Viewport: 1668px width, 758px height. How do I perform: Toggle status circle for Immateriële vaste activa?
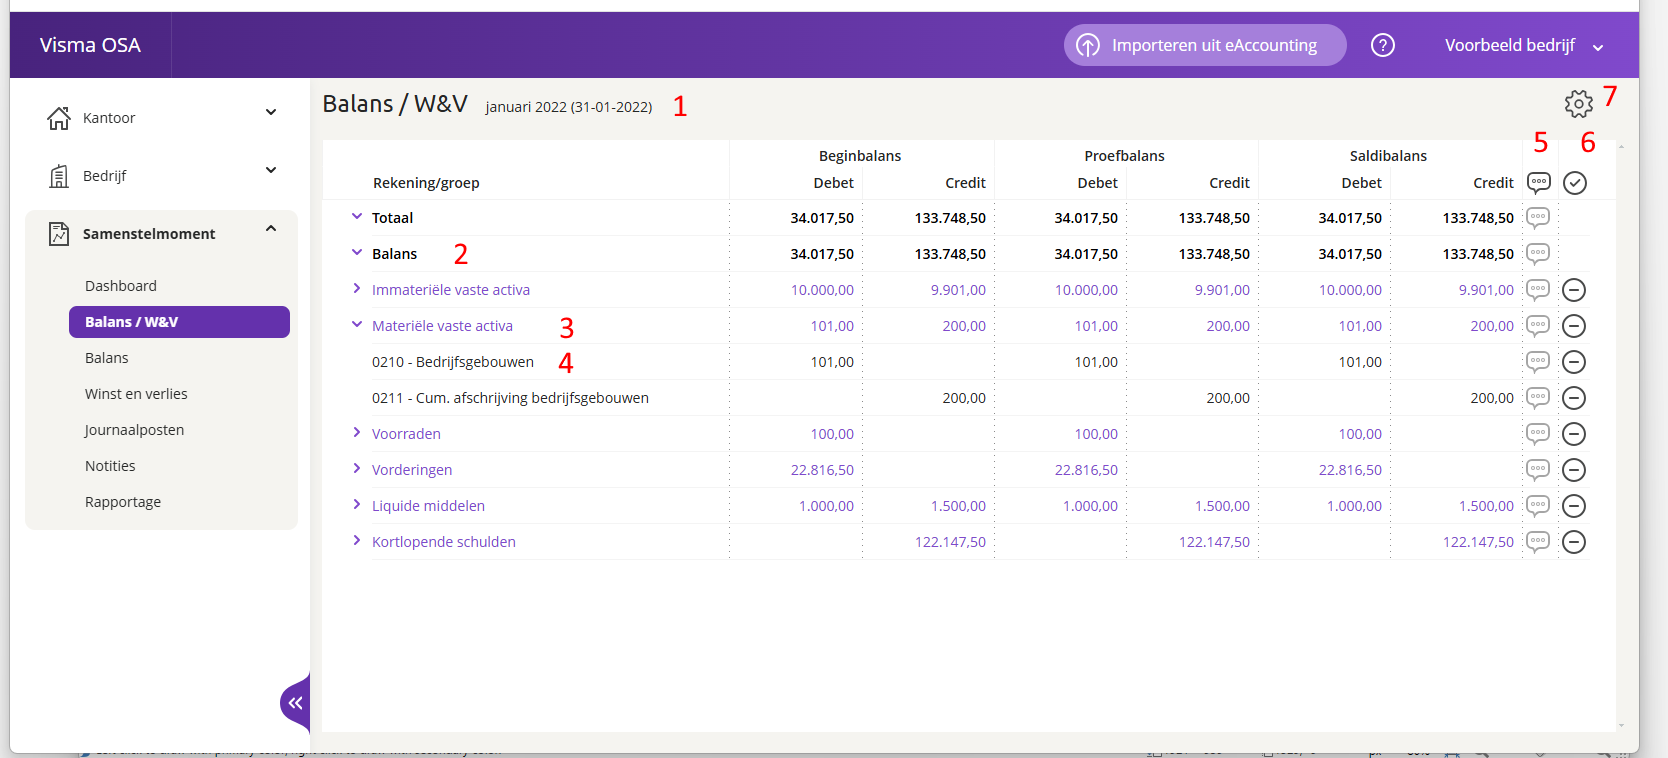tap(1574, 290)
